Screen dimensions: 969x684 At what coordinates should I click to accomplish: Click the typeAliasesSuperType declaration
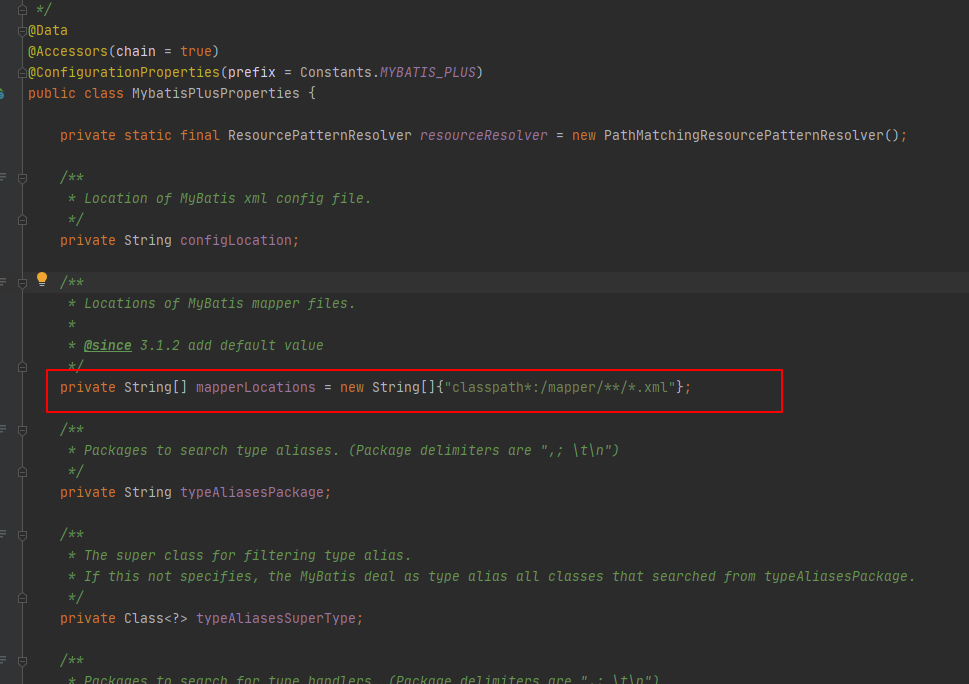279,618
